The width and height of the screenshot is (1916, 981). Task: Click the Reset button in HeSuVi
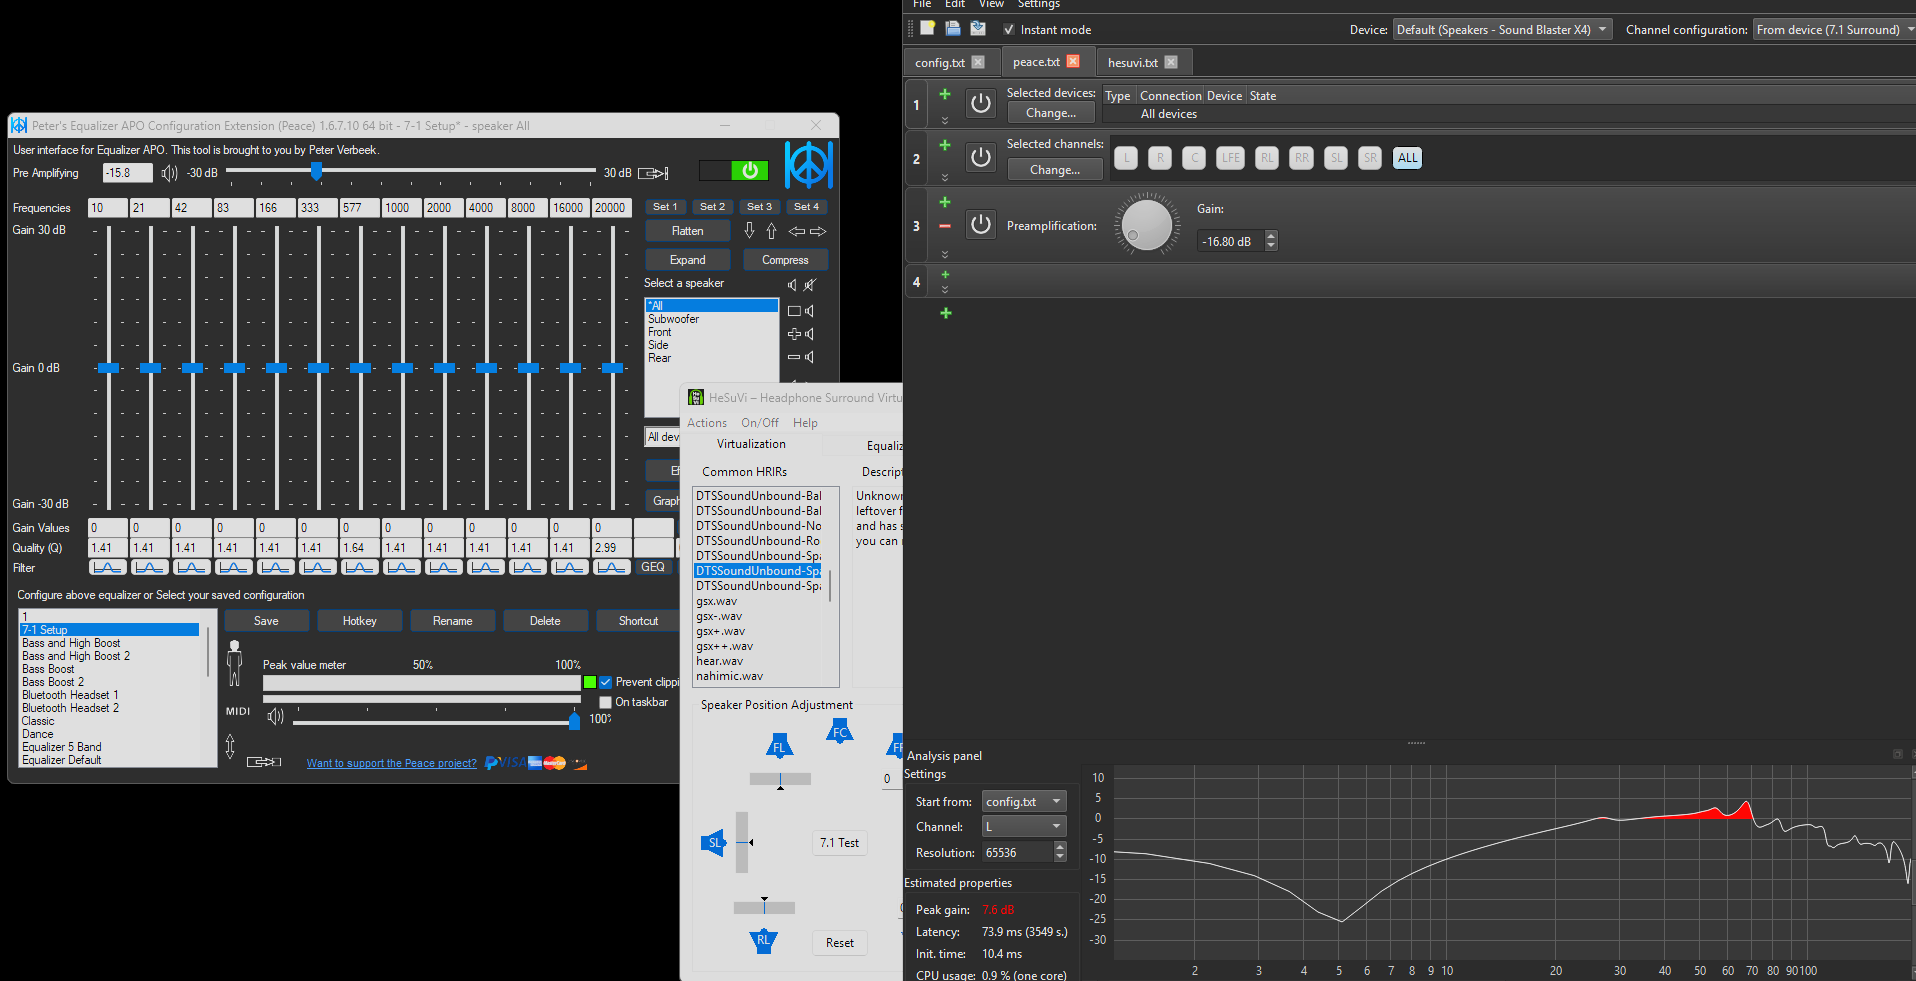pos(839,943)
